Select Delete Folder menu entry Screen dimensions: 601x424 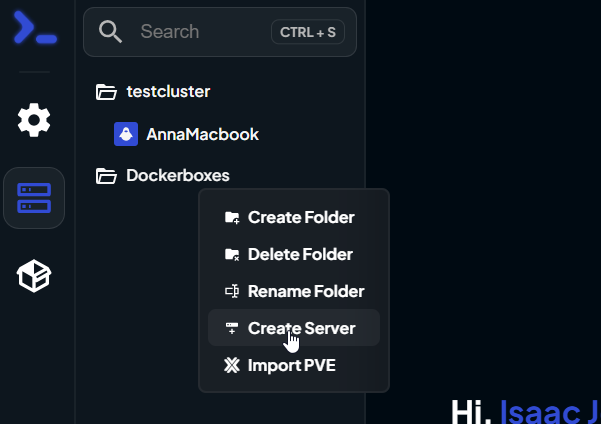pos(294,255)
